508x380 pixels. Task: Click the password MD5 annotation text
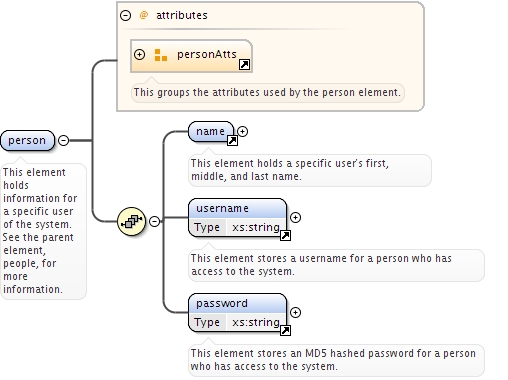pos(333,360)
